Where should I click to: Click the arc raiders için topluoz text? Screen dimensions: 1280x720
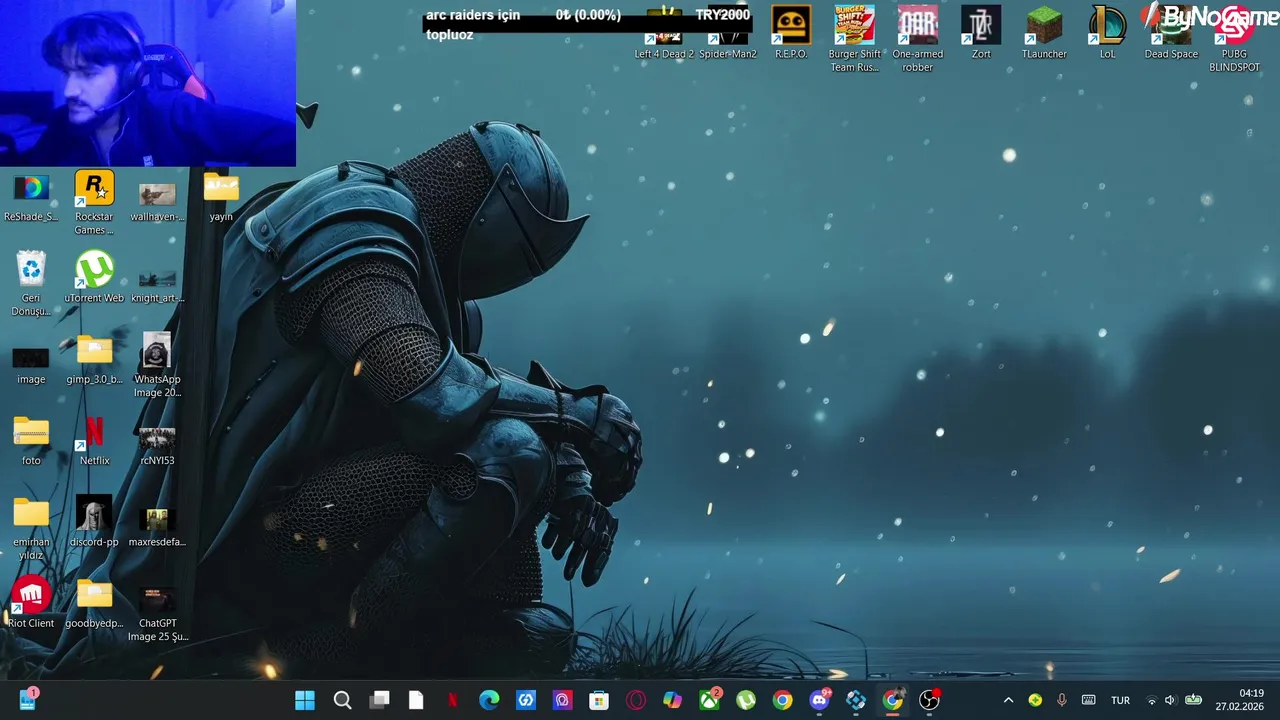[x=473, y=25]
